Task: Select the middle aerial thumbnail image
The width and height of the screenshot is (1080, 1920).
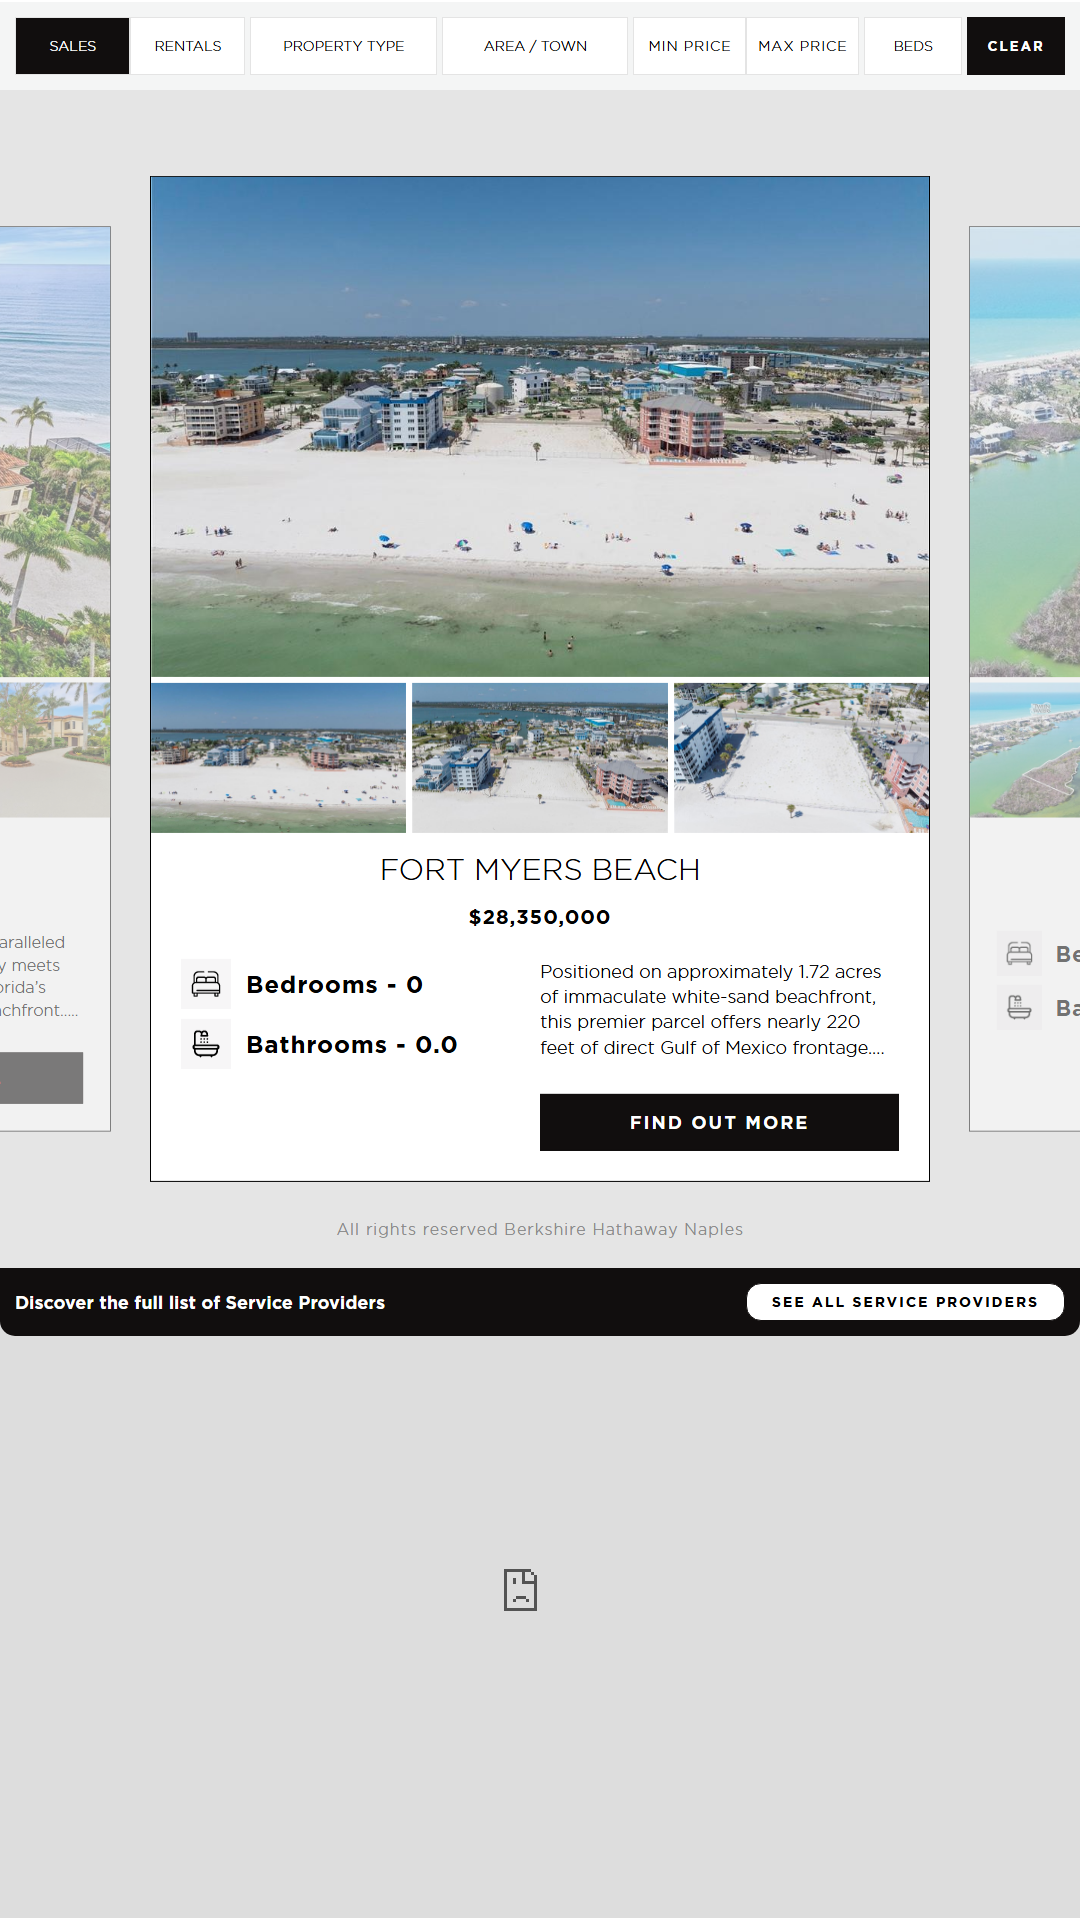Action: (x=540, y=758)
